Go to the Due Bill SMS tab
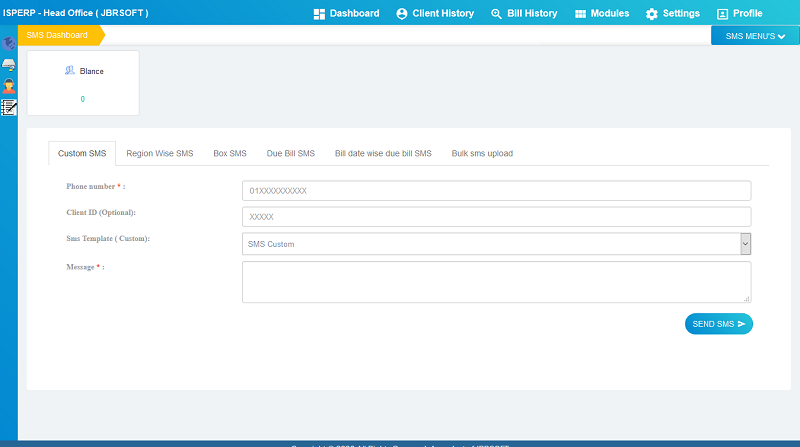This screenshot has height=447, width=800. click(291, 153)
